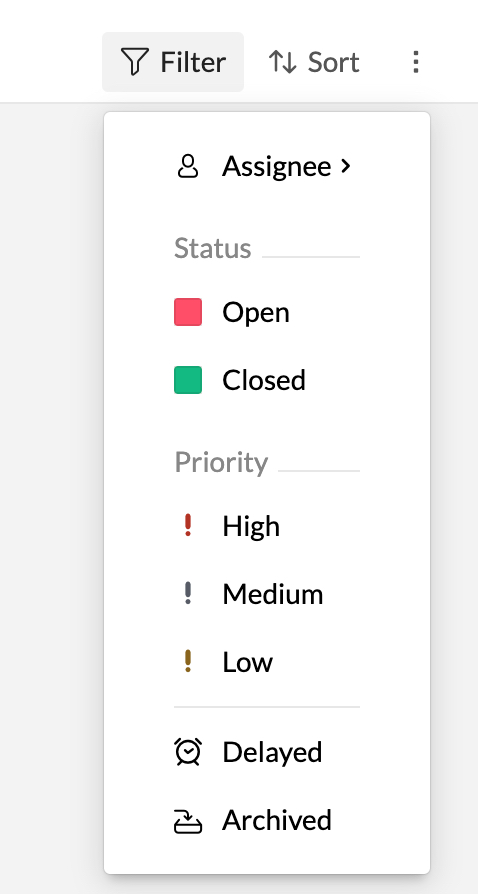Expand the Assignee submenu chevron
This screenshot has width=478, height=894.
(345, 166)
